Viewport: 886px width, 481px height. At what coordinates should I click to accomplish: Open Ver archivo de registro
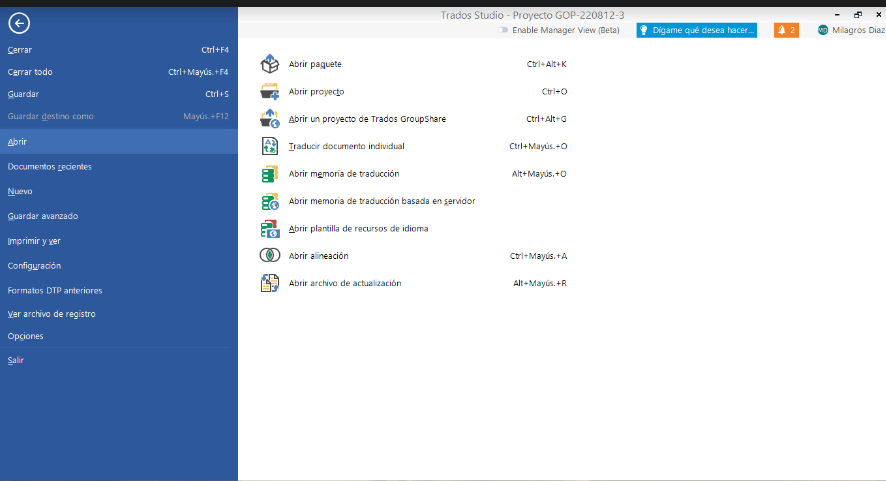pyautogui.click(x=119, y=314)
